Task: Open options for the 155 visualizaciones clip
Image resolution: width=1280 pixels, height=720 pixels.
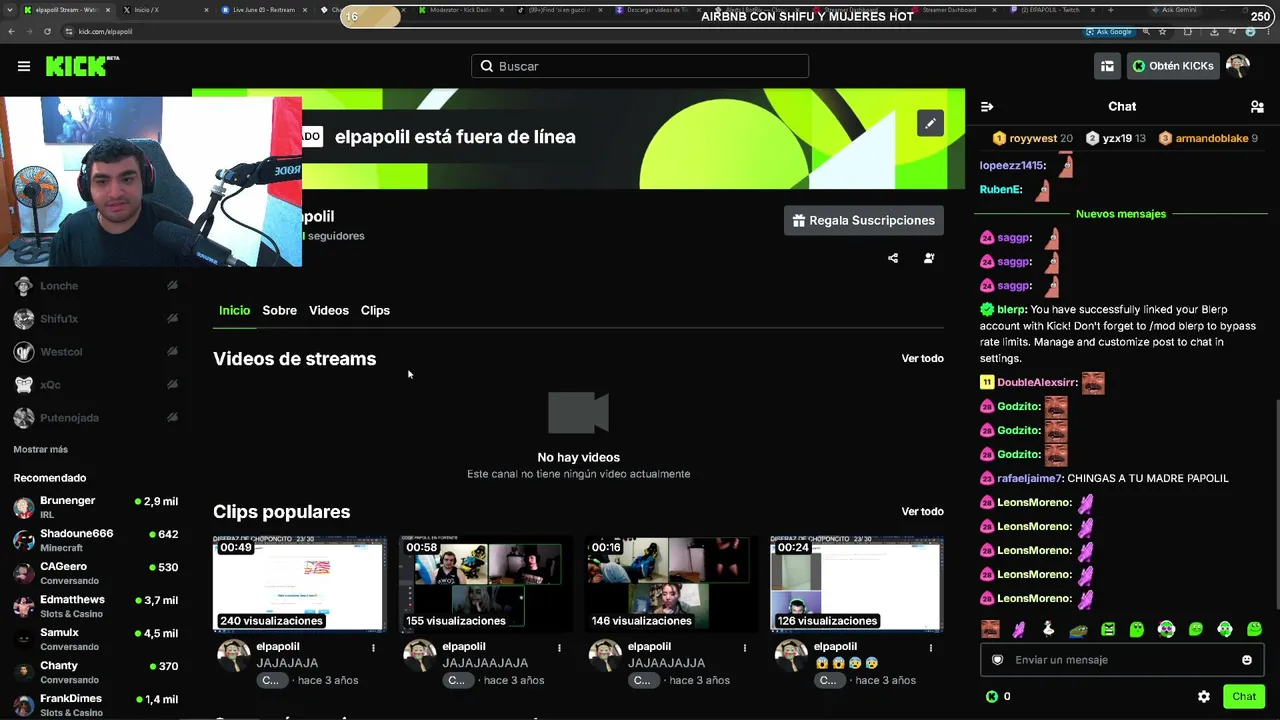Action: [559, 648]
